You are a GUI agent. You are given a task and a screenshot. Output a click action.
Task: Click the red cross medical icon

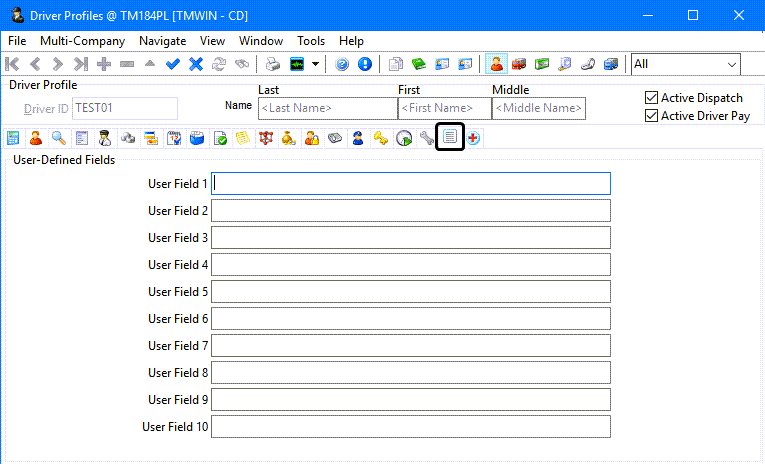pyautogui.click(x=473, y=138)
